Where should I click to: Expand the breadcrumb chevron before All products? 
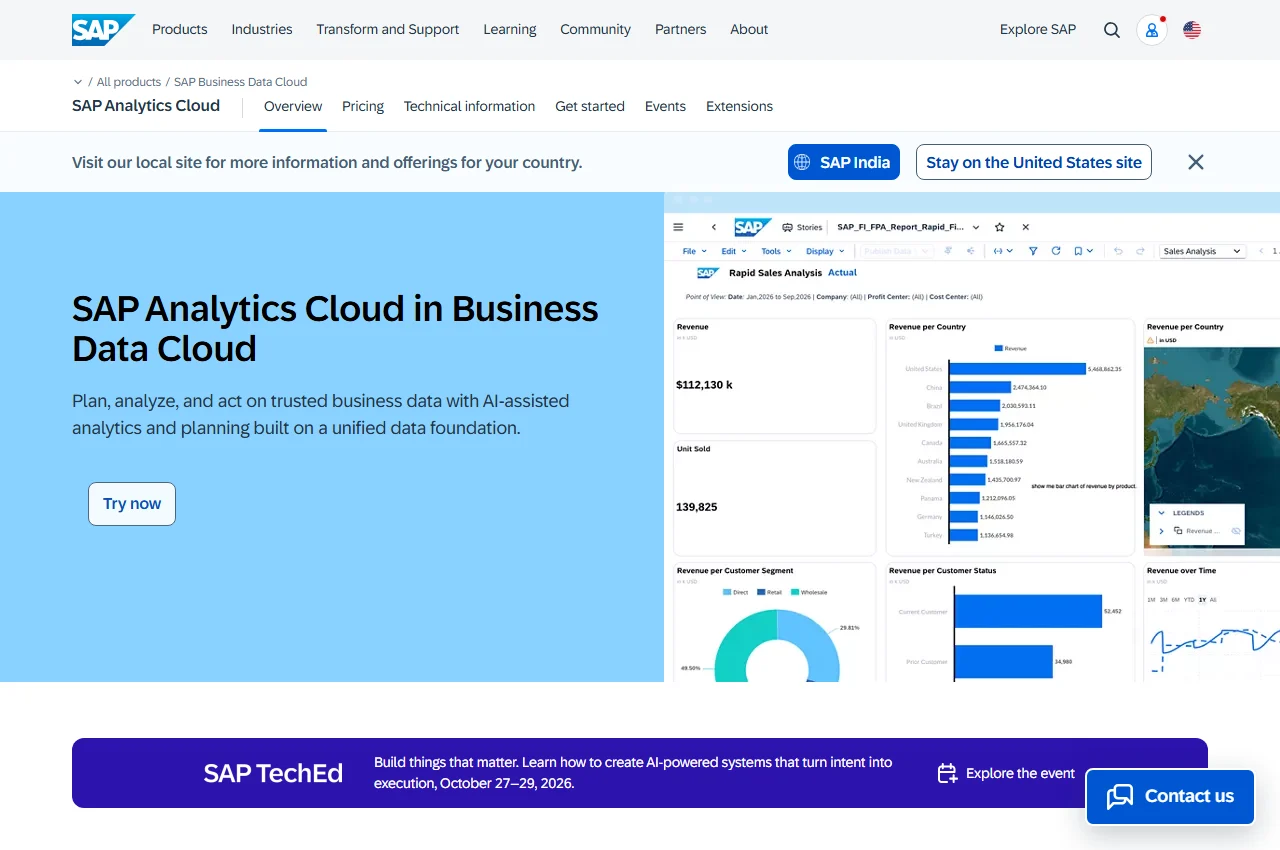coord(78,82)
